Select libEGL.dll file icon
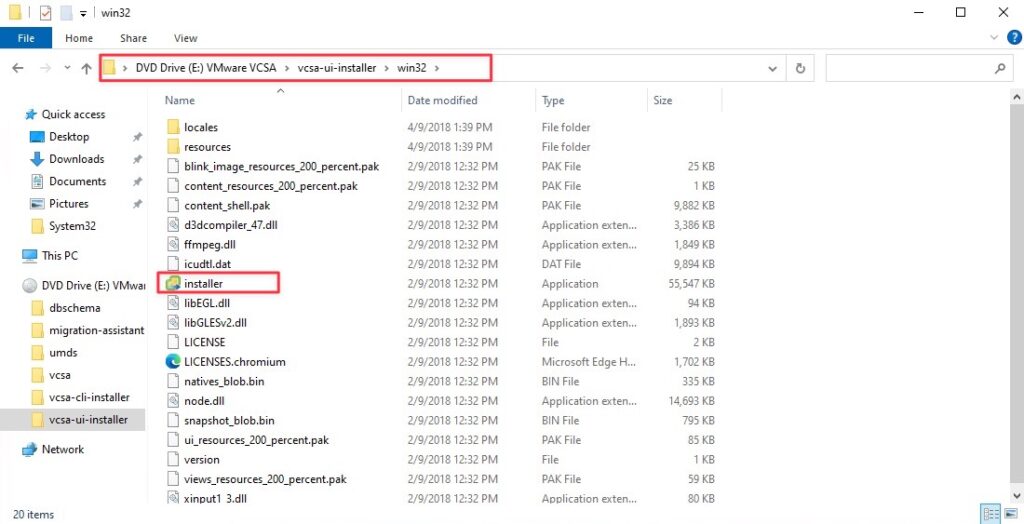The height and width of the screenshot is (524, 1024). tap(172, 303)
